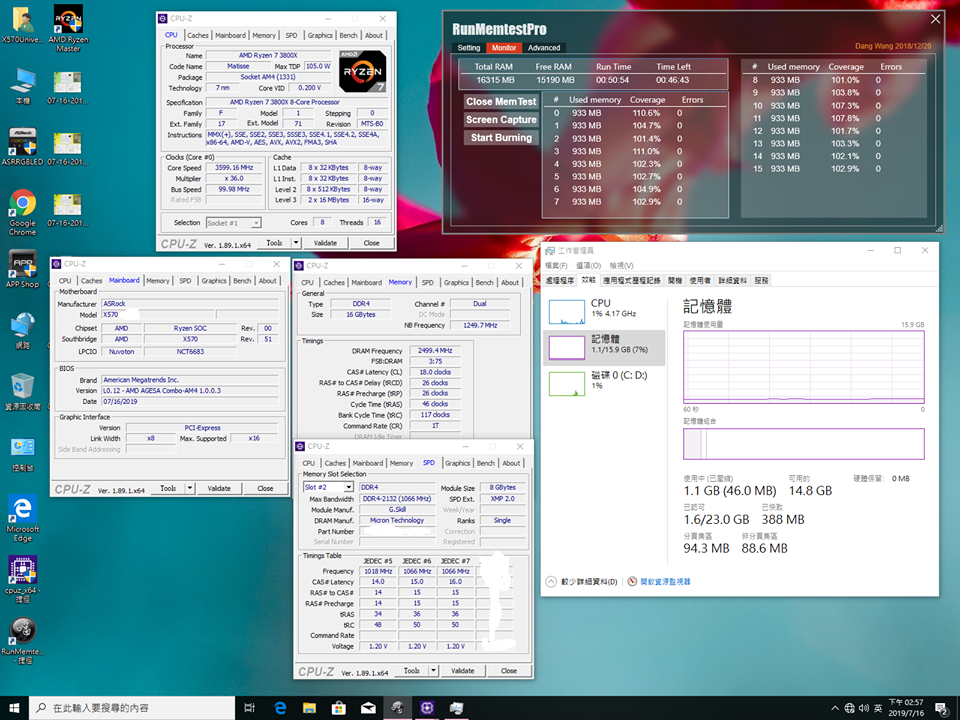Click Tools button in CPU-Z Mainboard window
The height and width of the screenshot is (720, 960).
168,489
